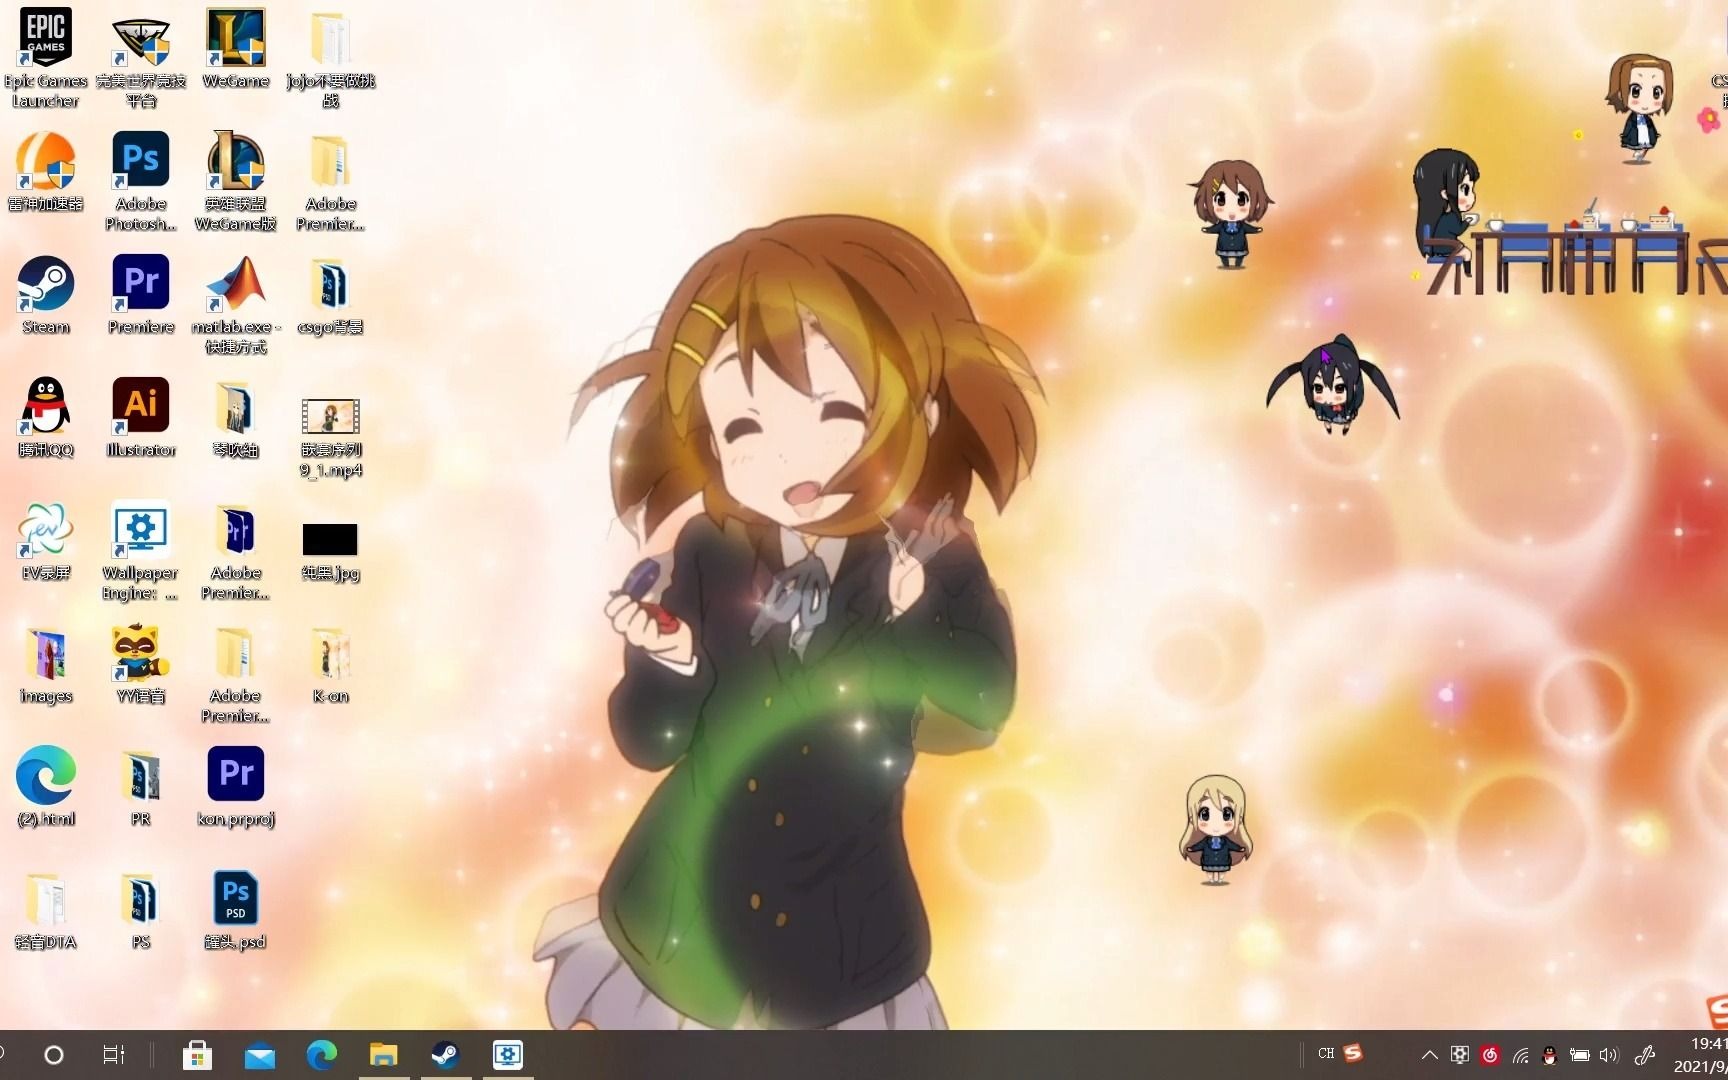The image size is (1728, 1080).
Task: Select the PR folder on desktop
Action: pyautogui.click(x=141, y=787)
